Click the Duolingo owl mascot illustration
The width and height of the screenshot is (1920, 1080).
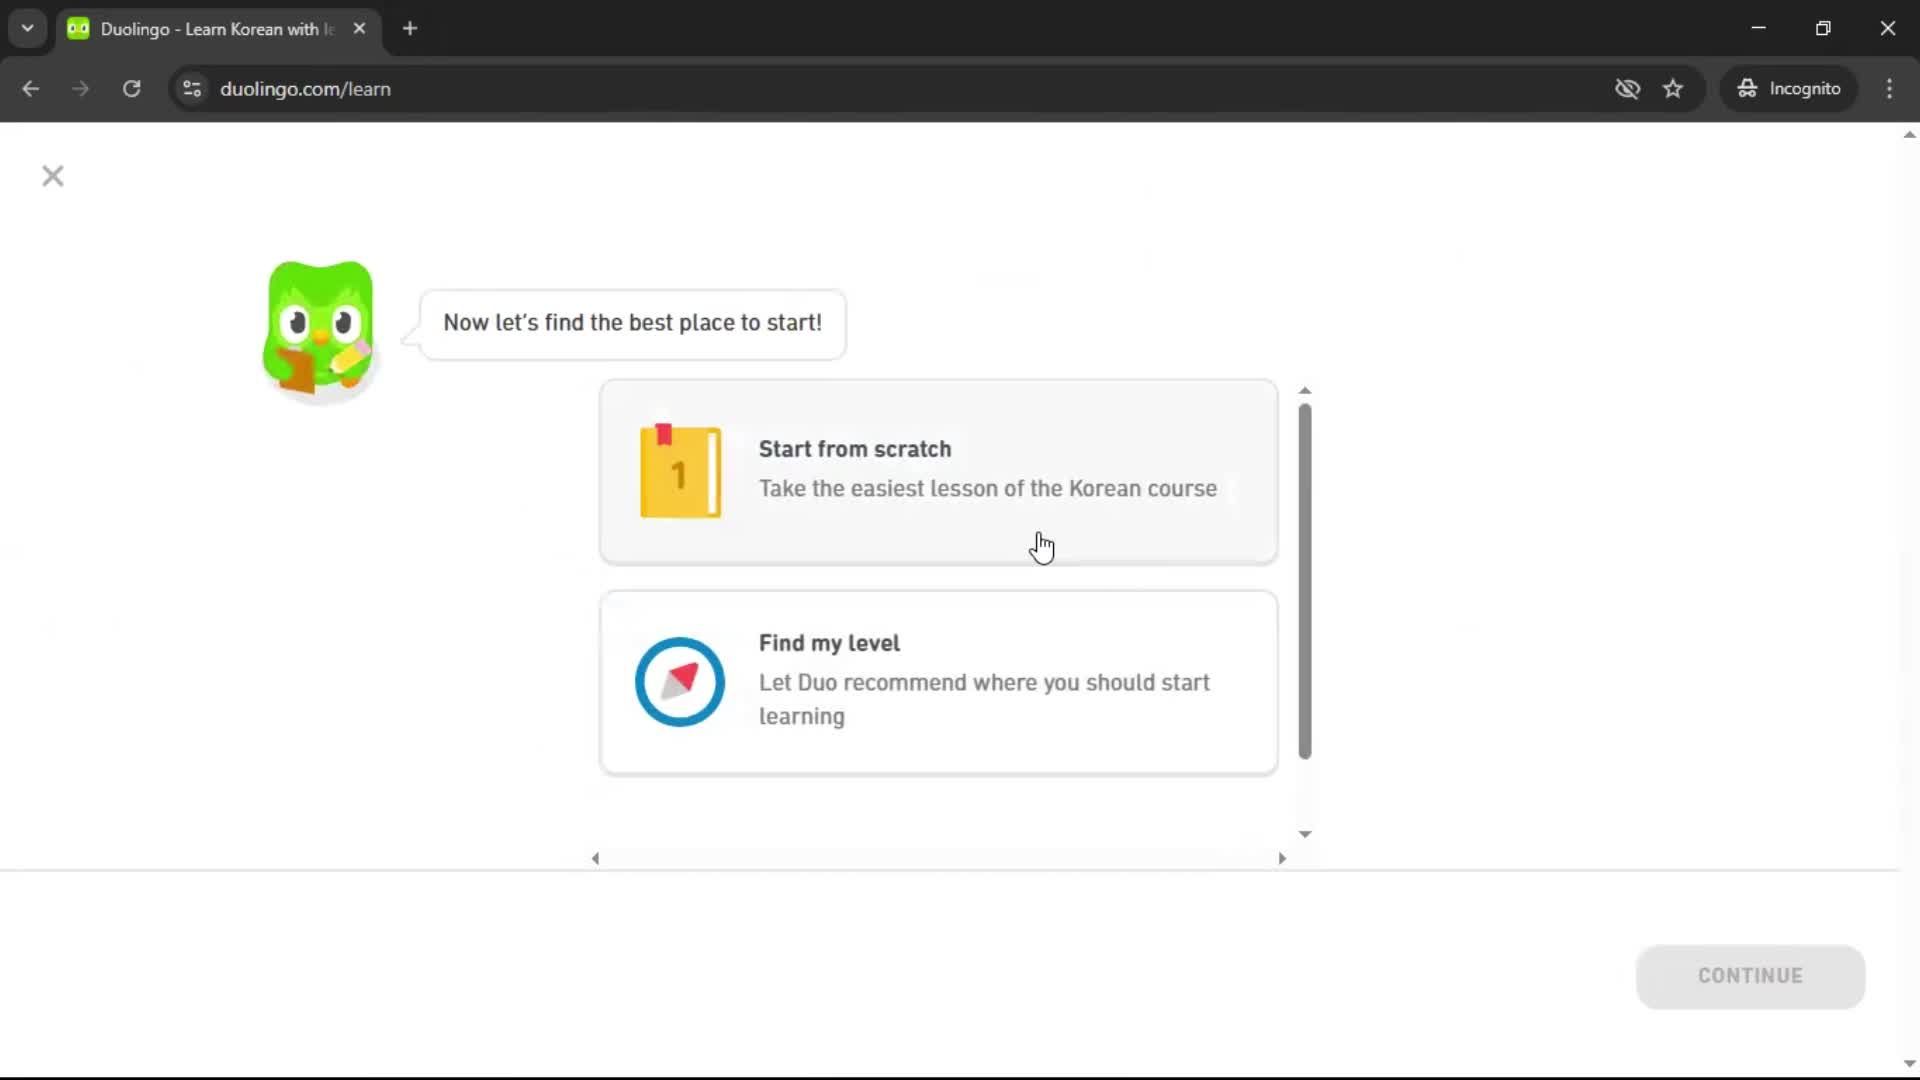point(318,330)
